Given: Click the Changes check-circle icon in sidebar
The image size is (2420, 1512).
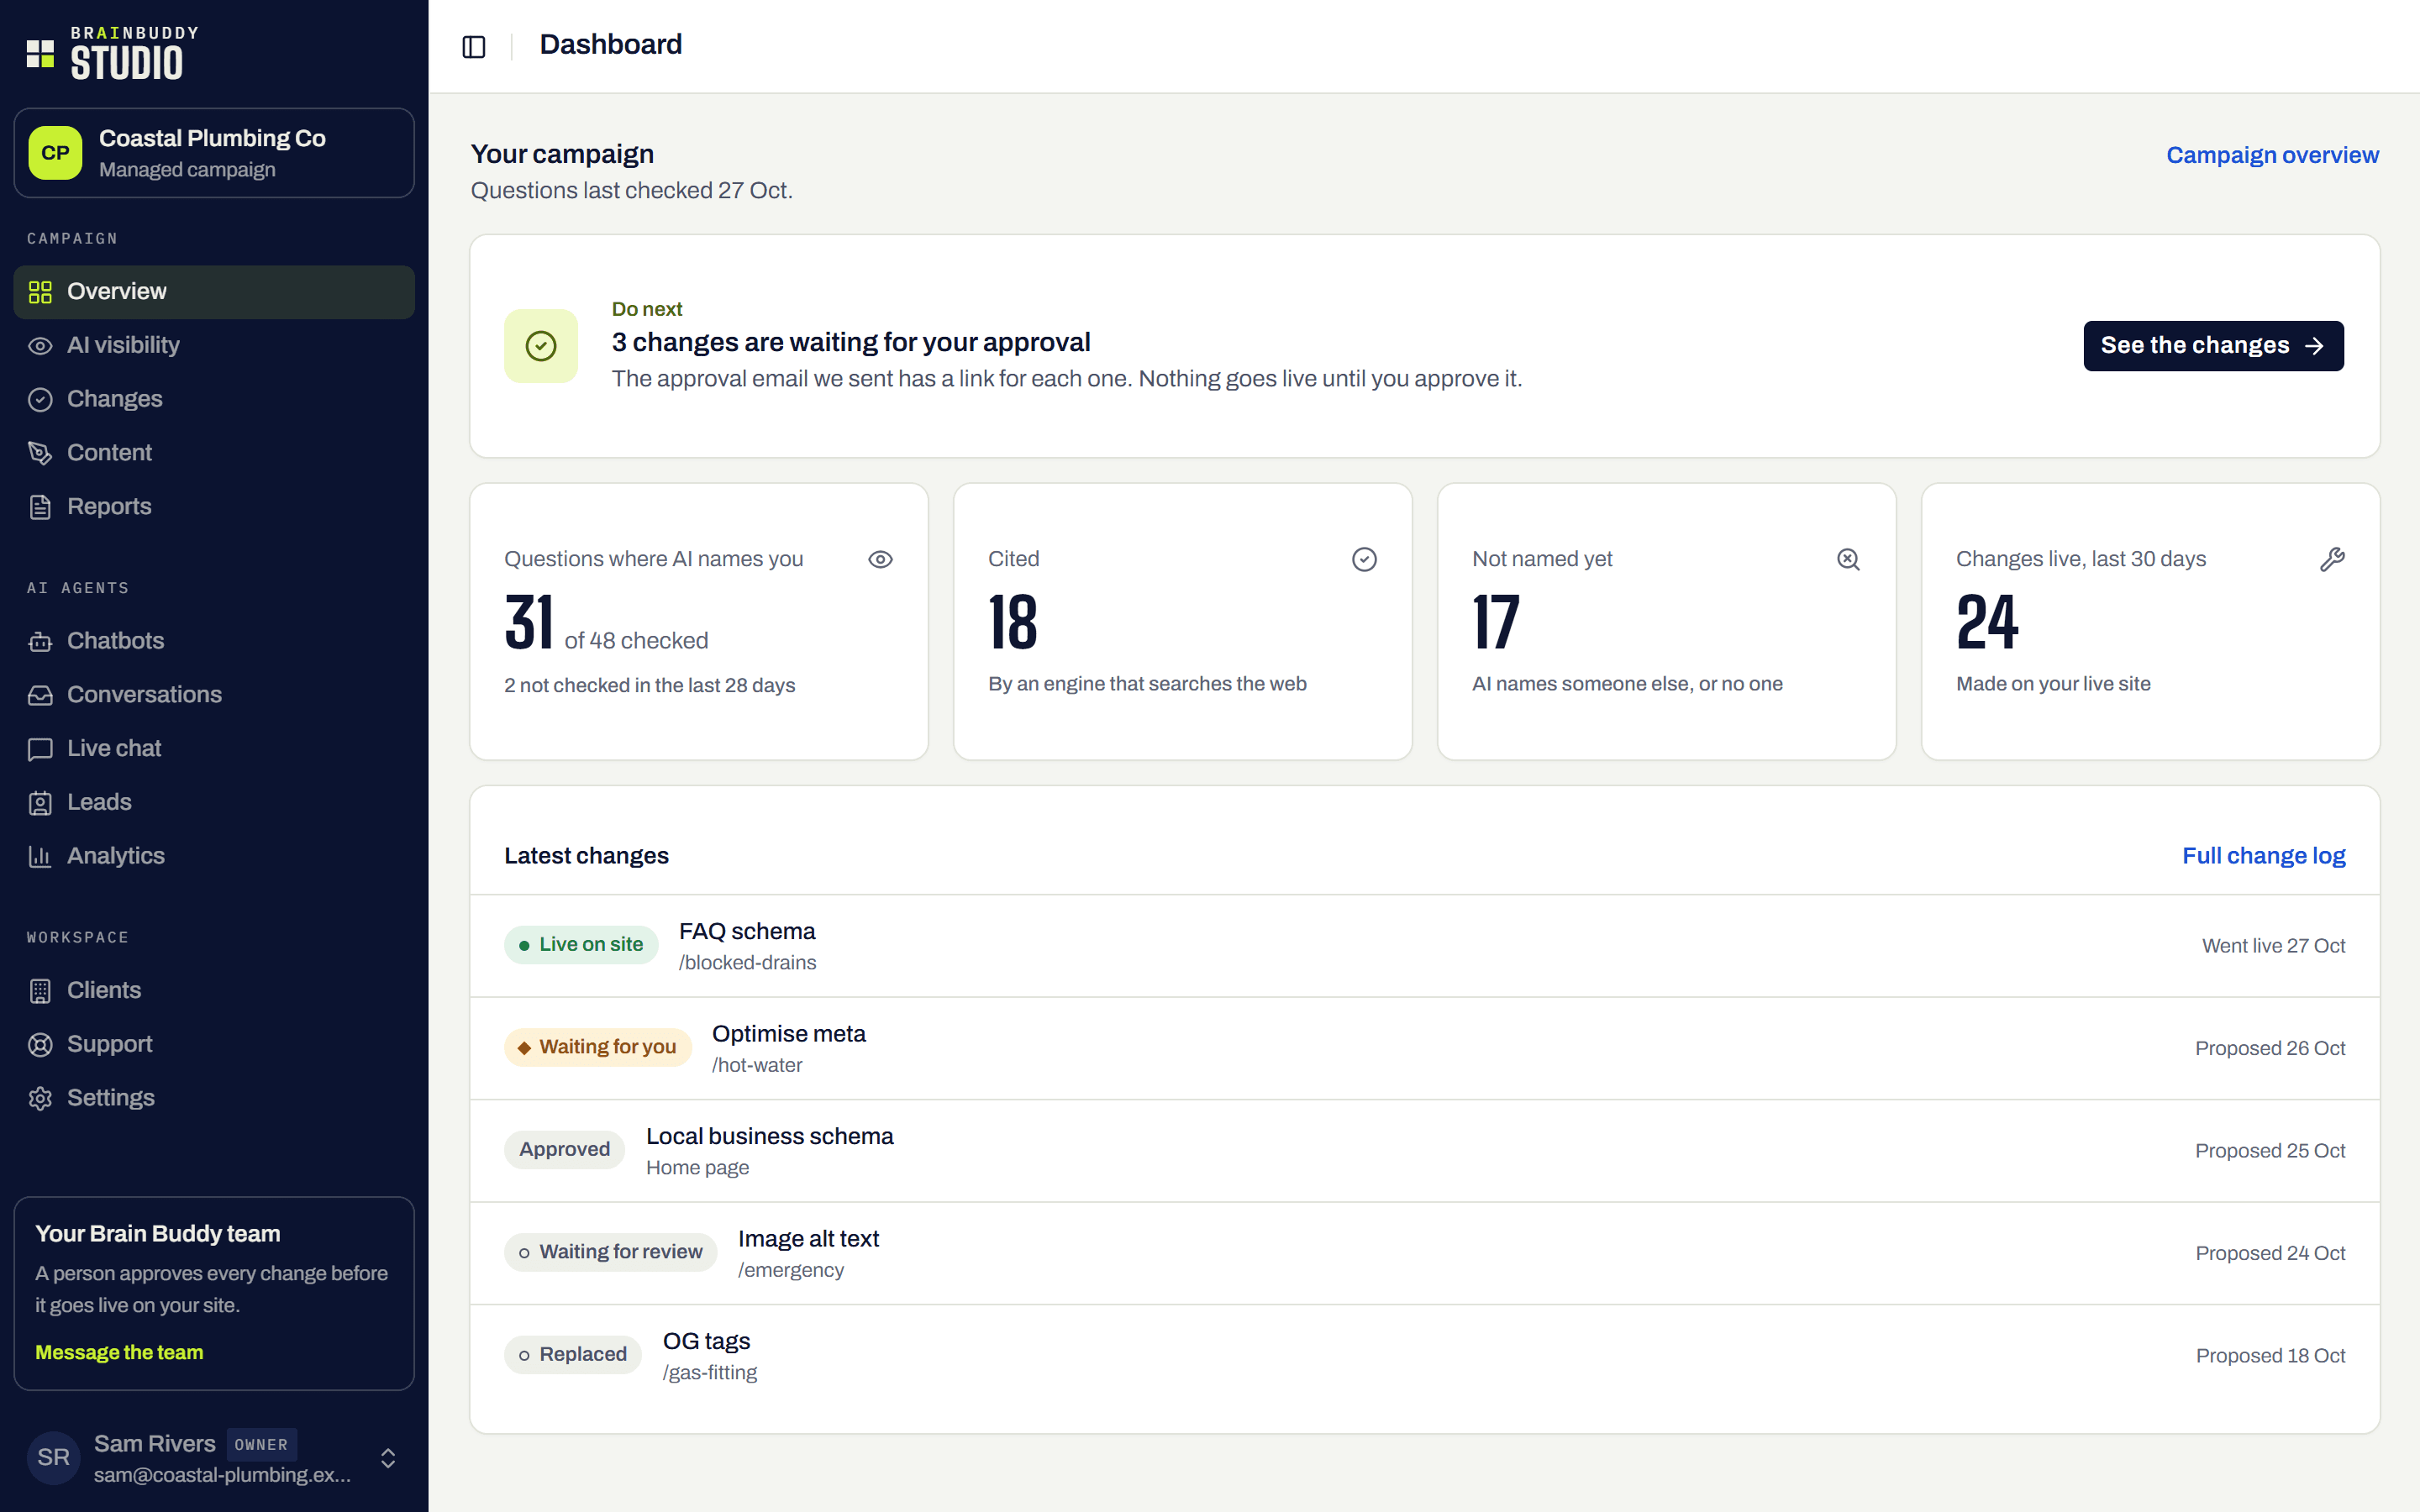Looking at the screenshot, I should pyautogui.click(x=40, y=400).
